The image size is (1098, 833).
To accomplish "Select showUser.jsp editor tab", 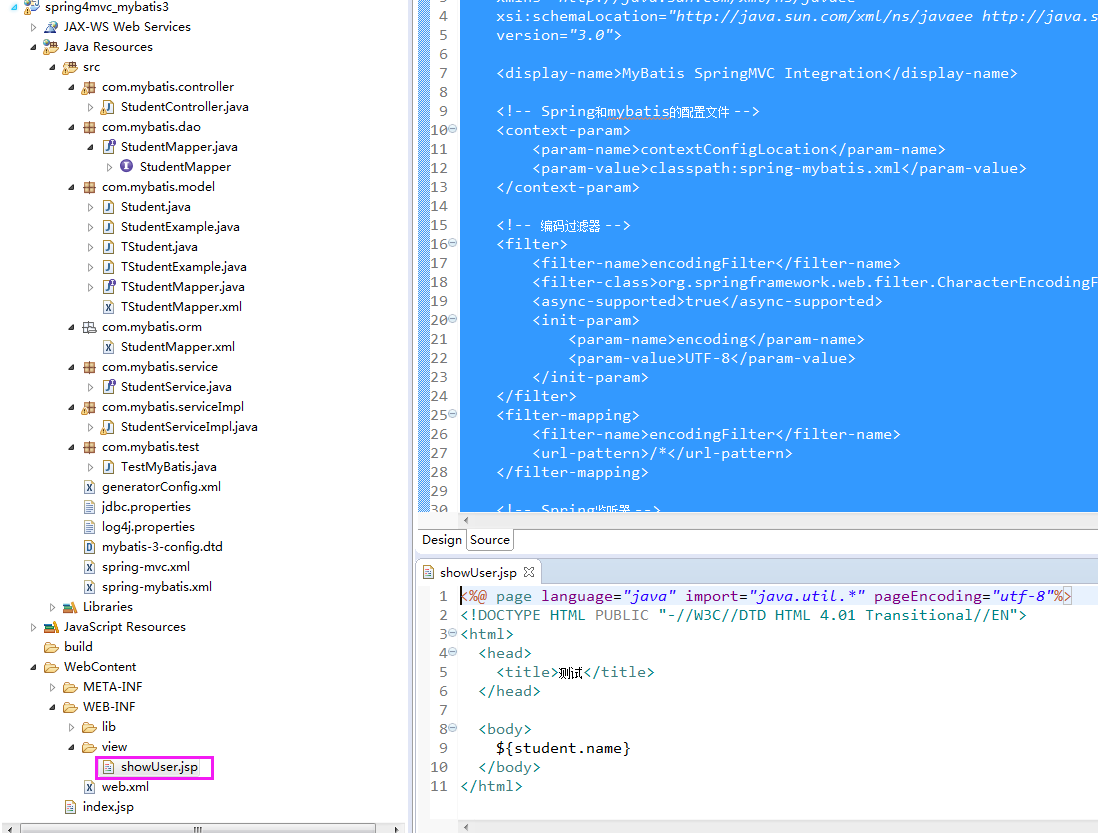I will point(478,573).
